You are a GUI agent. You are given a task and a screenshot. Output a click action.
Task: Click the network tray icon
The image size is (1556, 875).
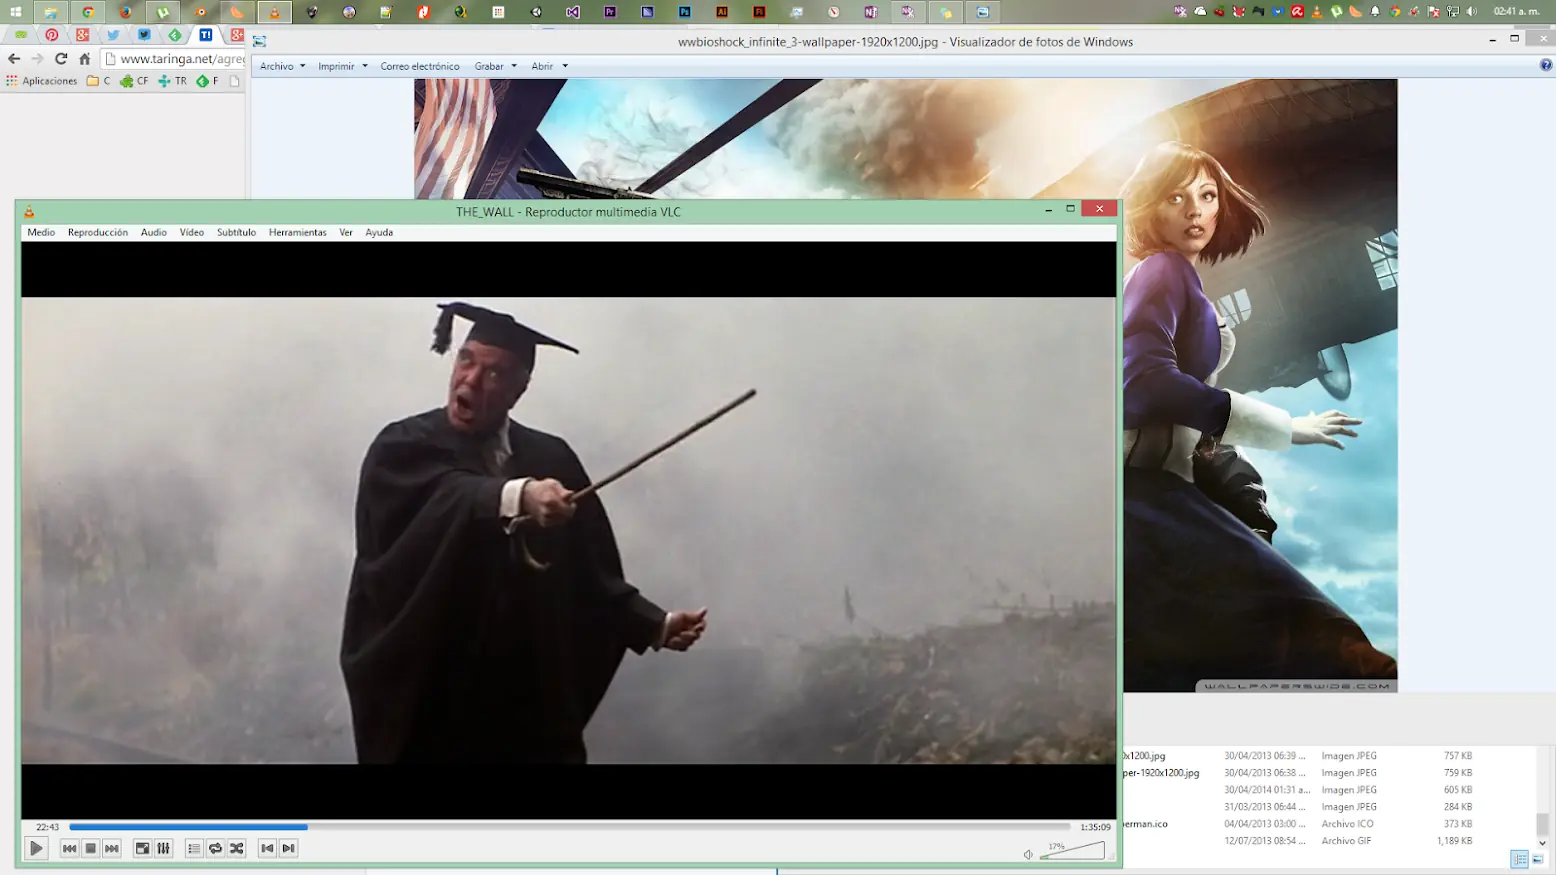pyautogui.click(x=1452, y=12)
